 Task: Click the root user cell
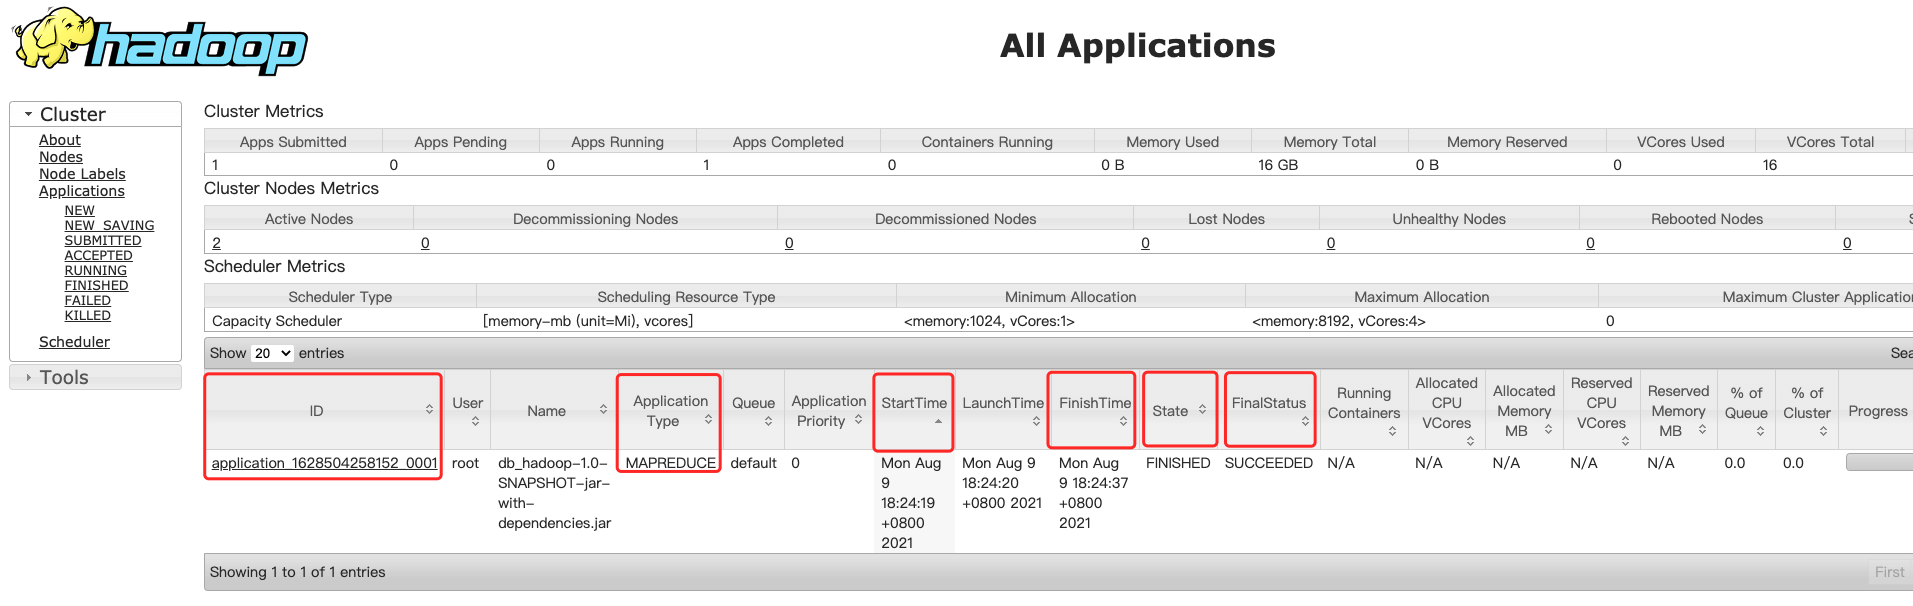click(x=465, y=463)
